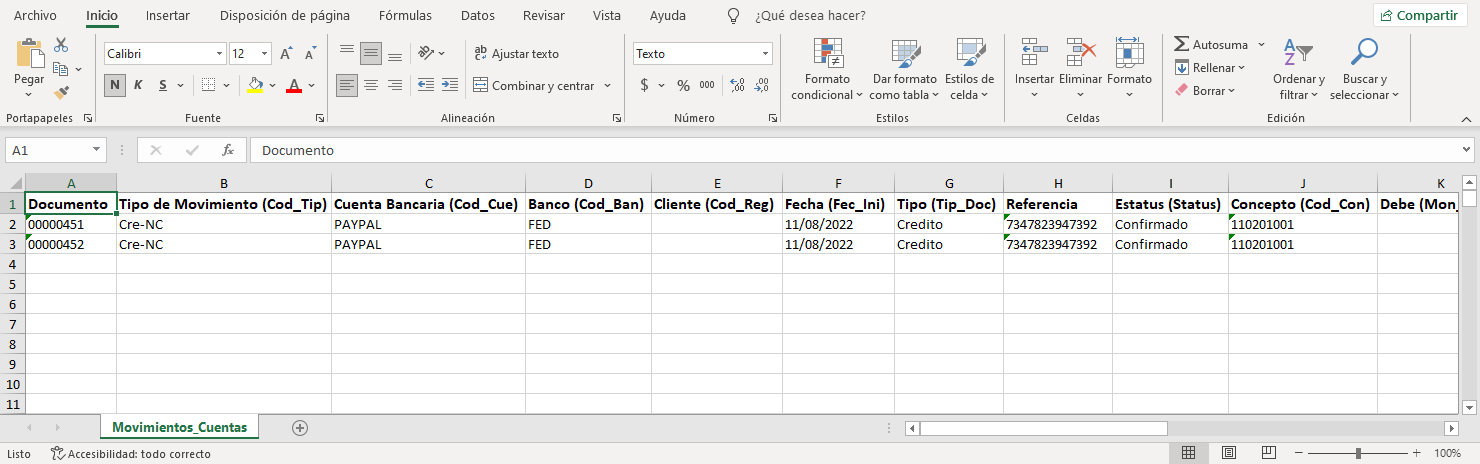Toggle Ajustar texto wrap setting

point(516,54)
